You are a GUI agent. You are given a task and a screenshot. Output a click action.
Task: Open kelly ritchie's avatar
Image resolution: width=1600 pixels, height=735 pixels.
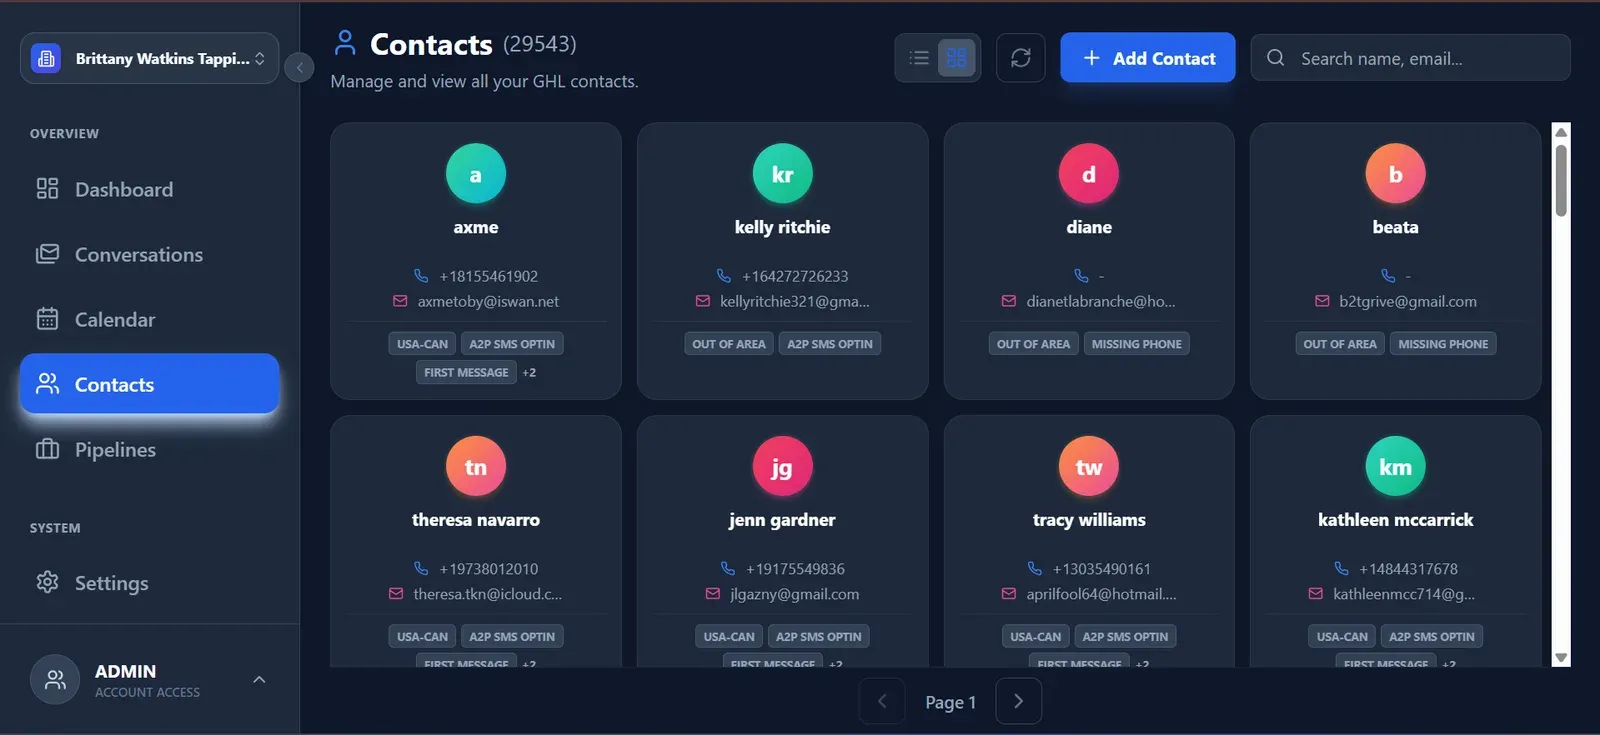coord(782,174)
